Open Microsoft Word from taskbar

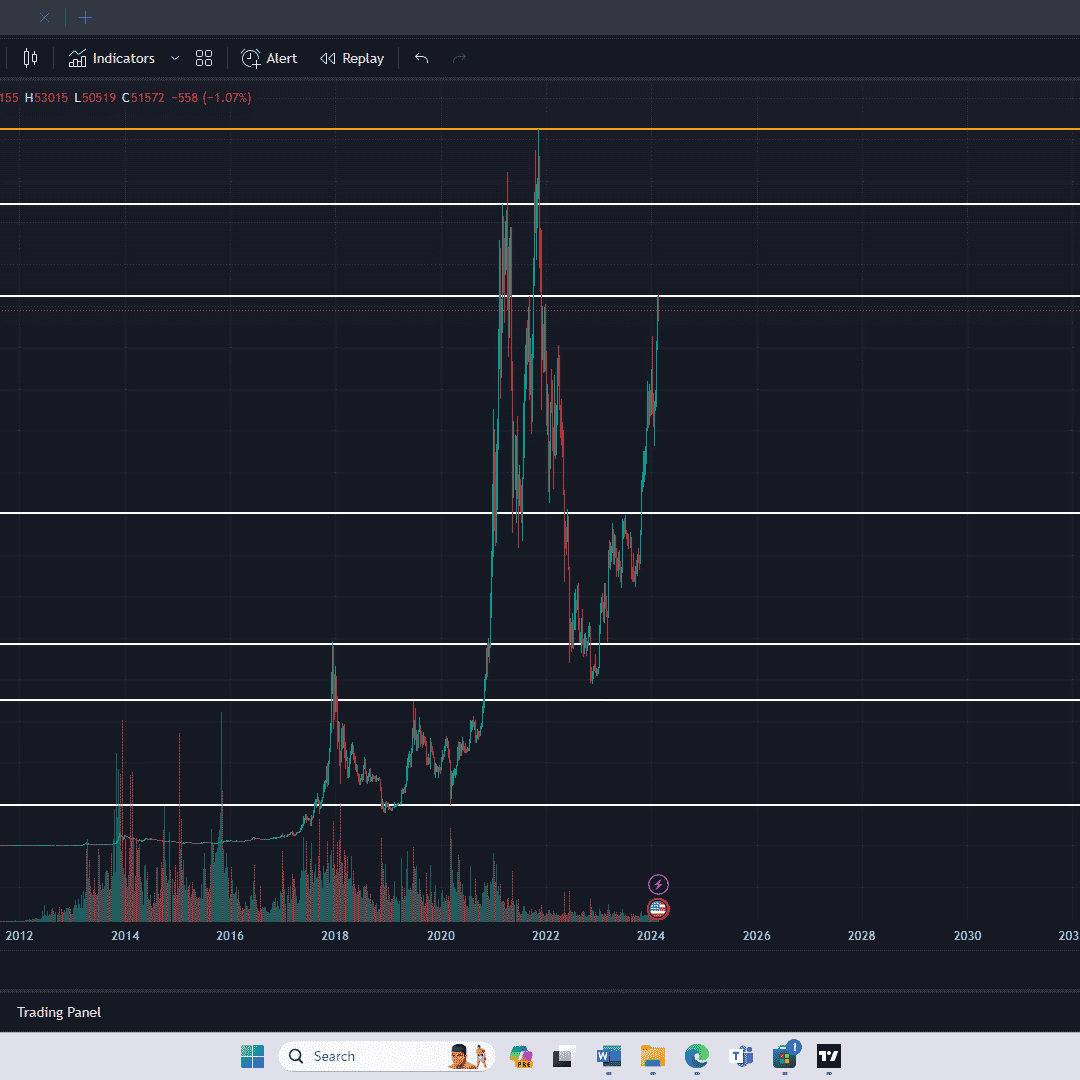[x=608, y=1056]
